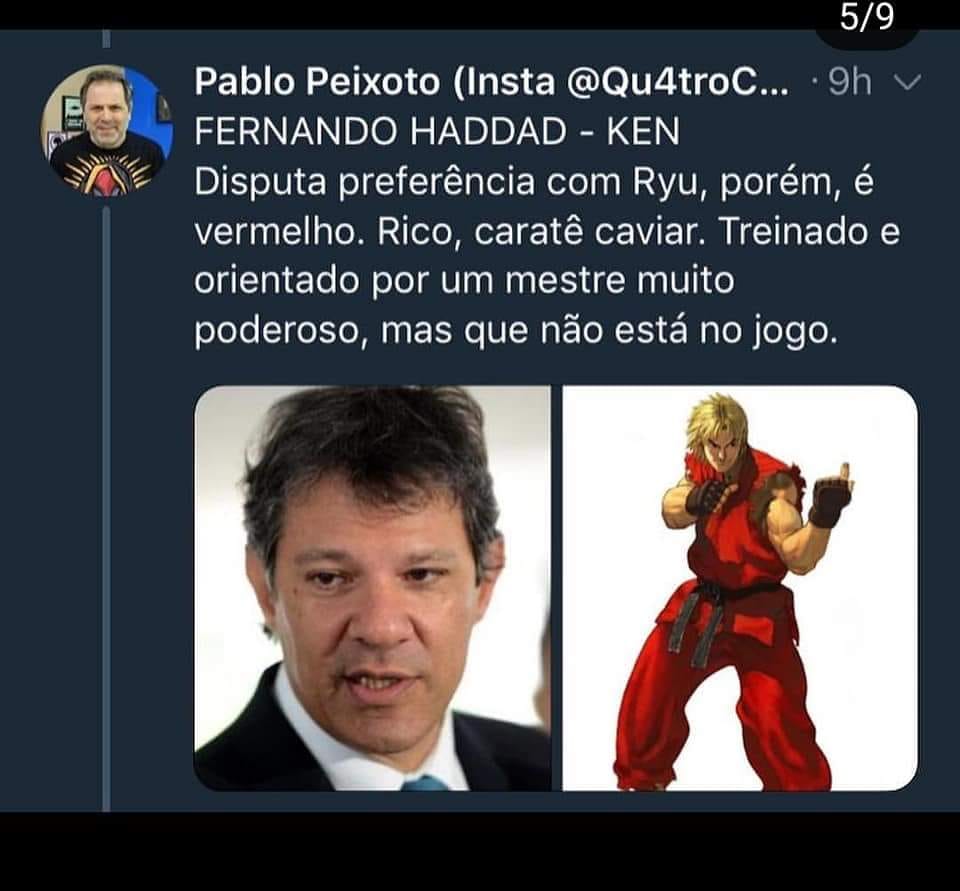Screen dimensions: 960x891
Task: Click the line orientado por um mestre muito
Action: pyautogui.click(x=464, y=281)
